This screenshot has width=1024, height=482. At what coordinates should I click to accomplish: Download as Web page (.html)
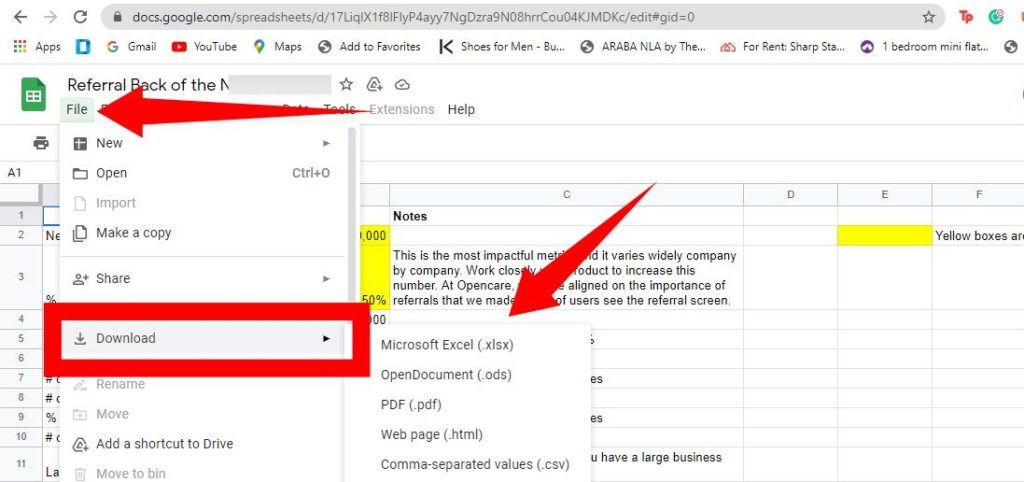(467, 434)
